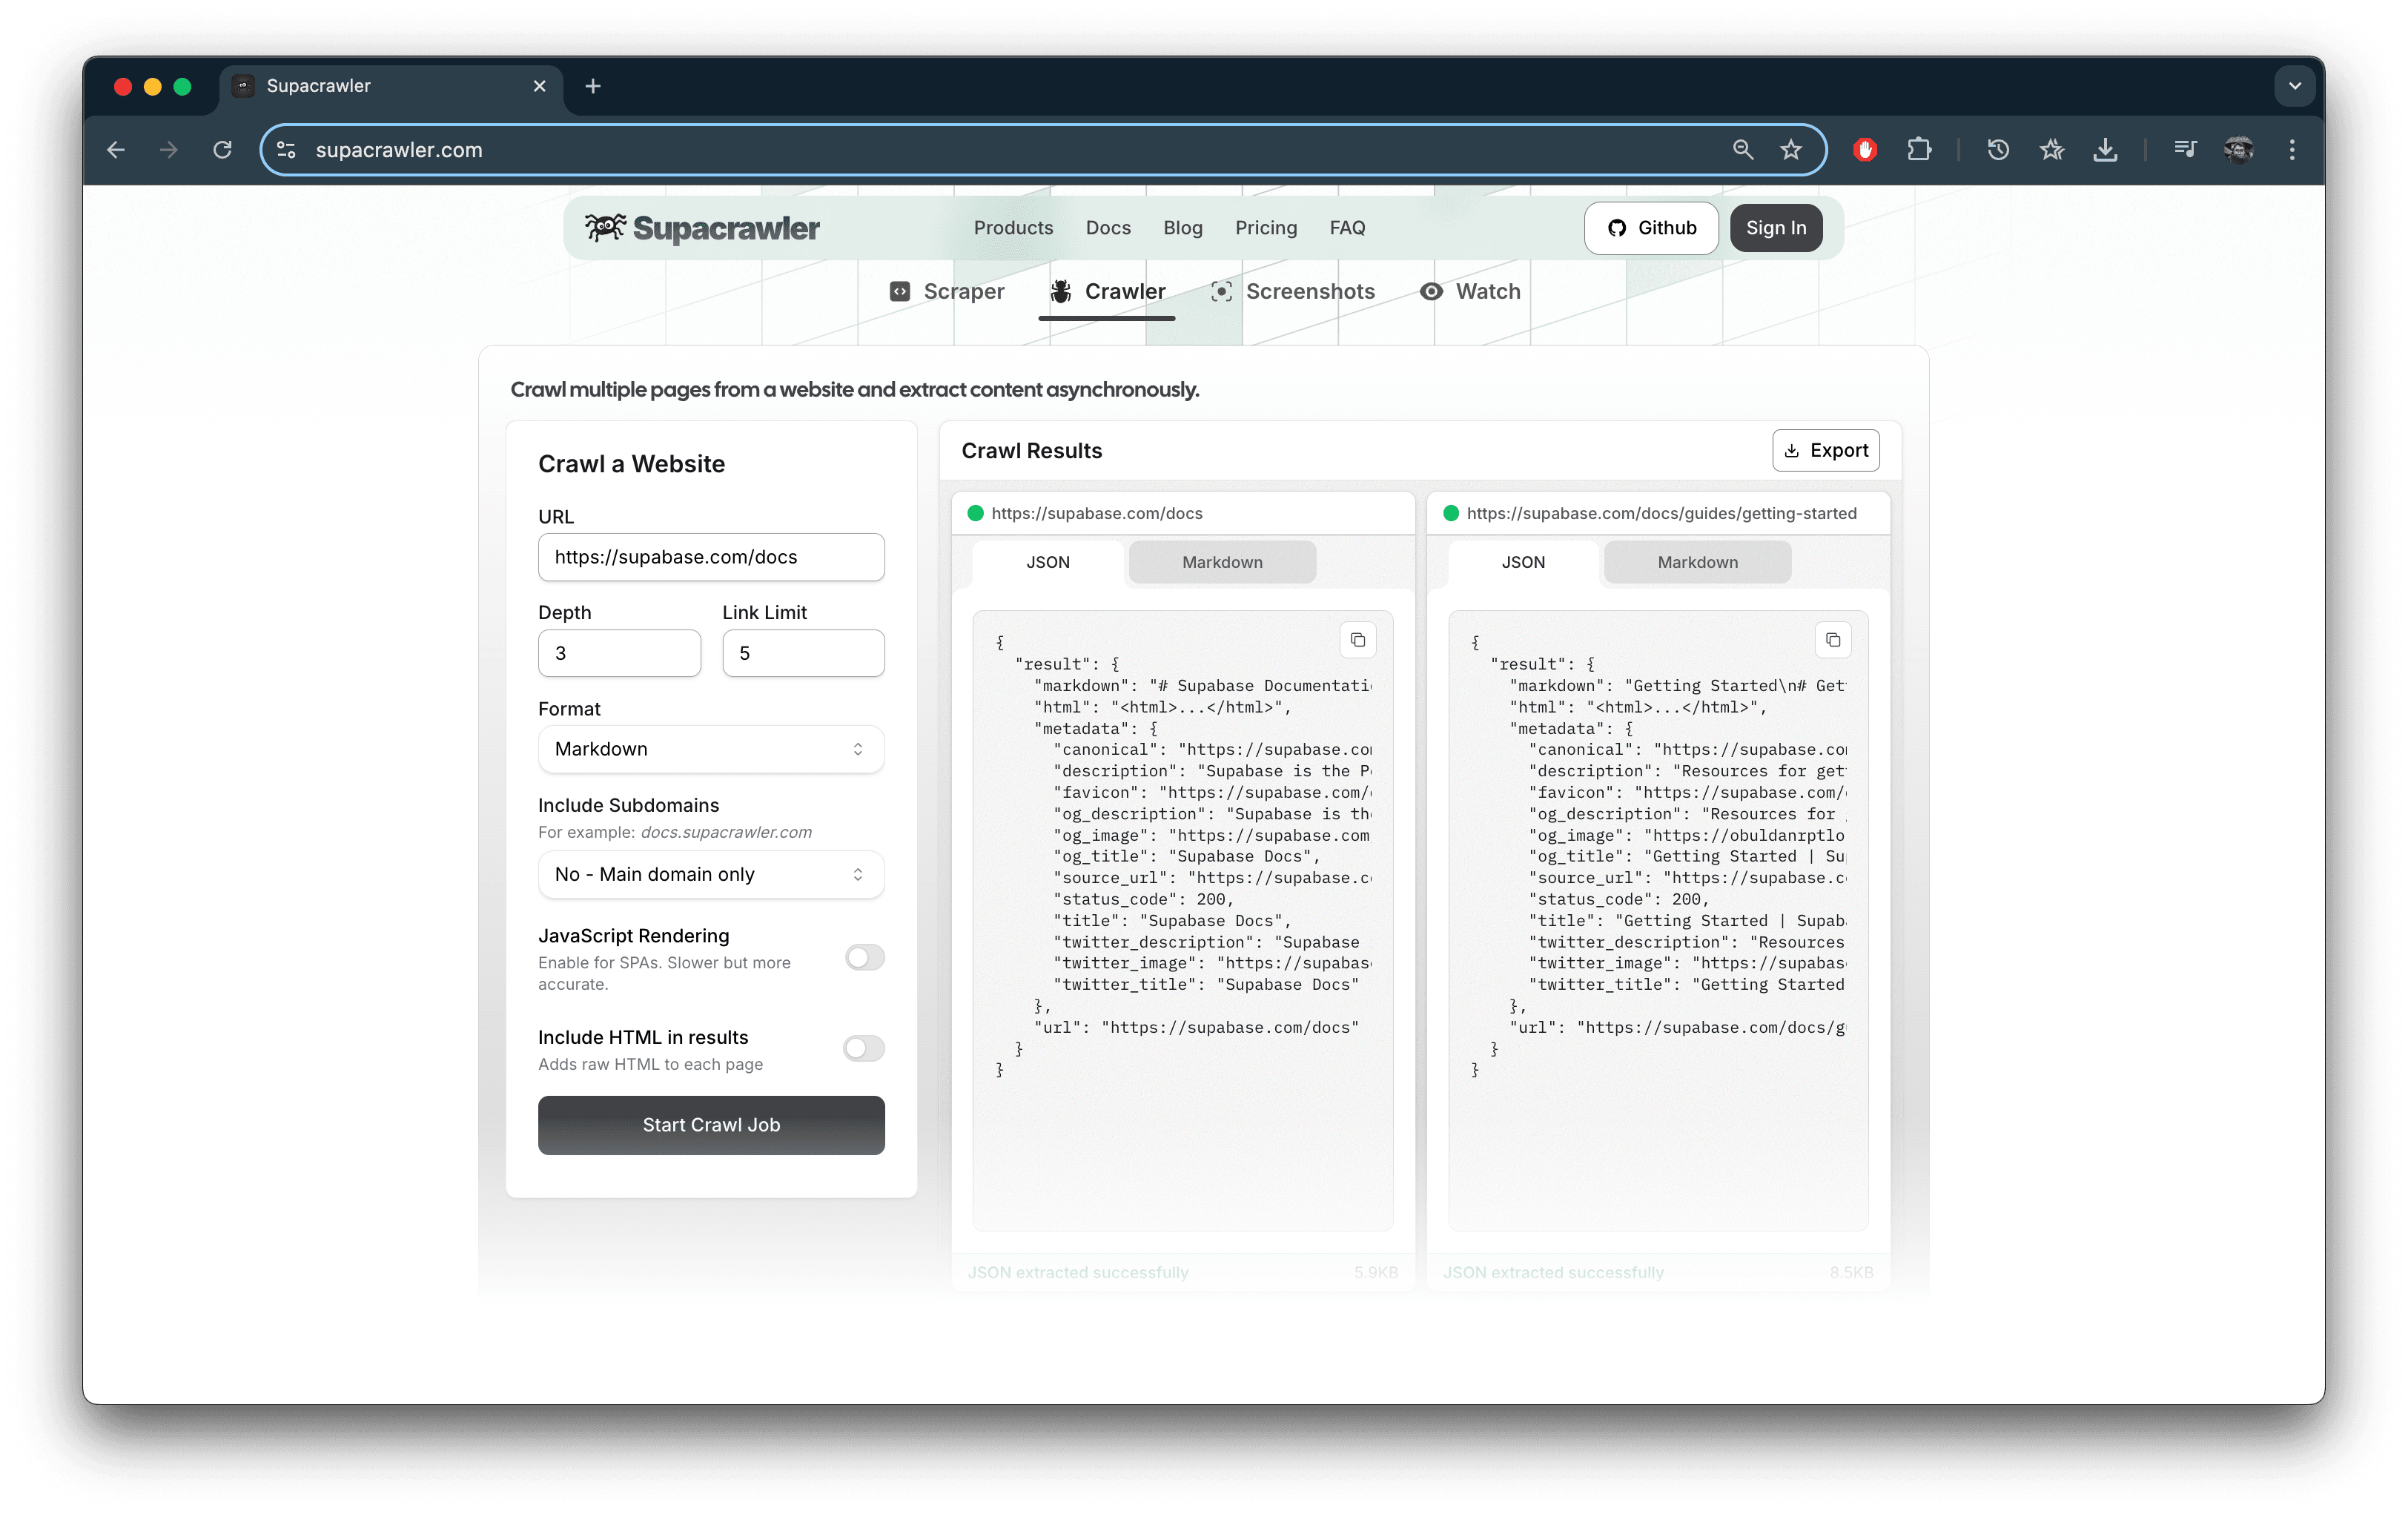Toggle Include HTML in results
Screen dimensions: 2408x1514
tap(863, 1048)
